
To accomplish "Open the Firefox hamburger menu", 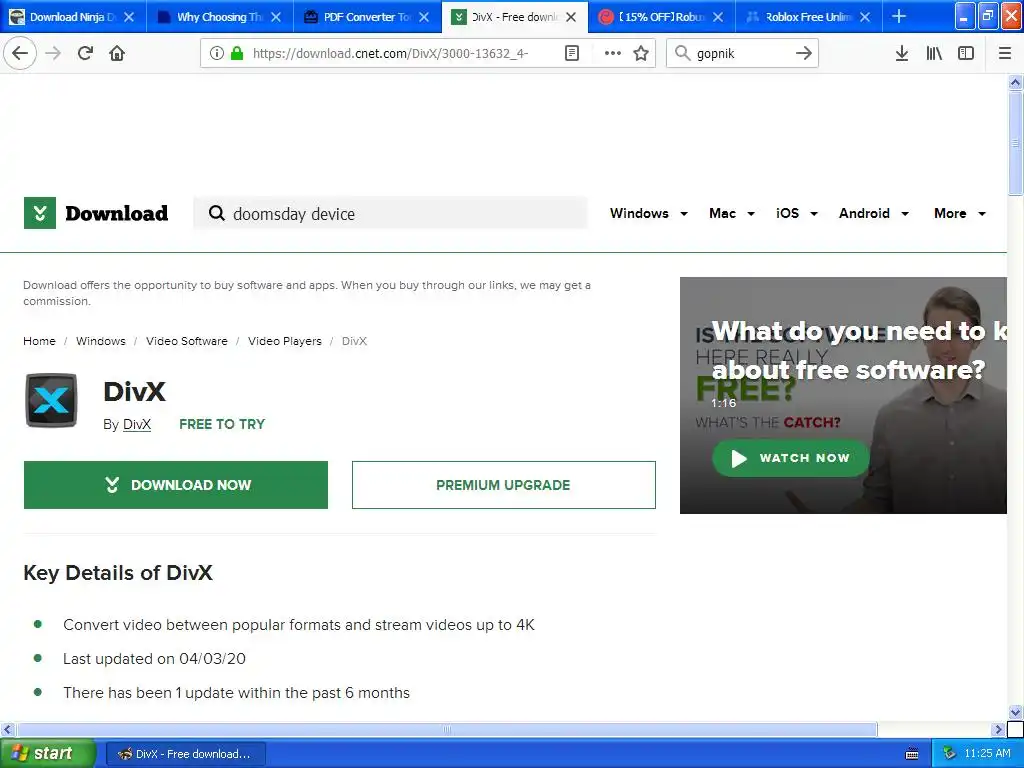I will (x=1005, y=53).
